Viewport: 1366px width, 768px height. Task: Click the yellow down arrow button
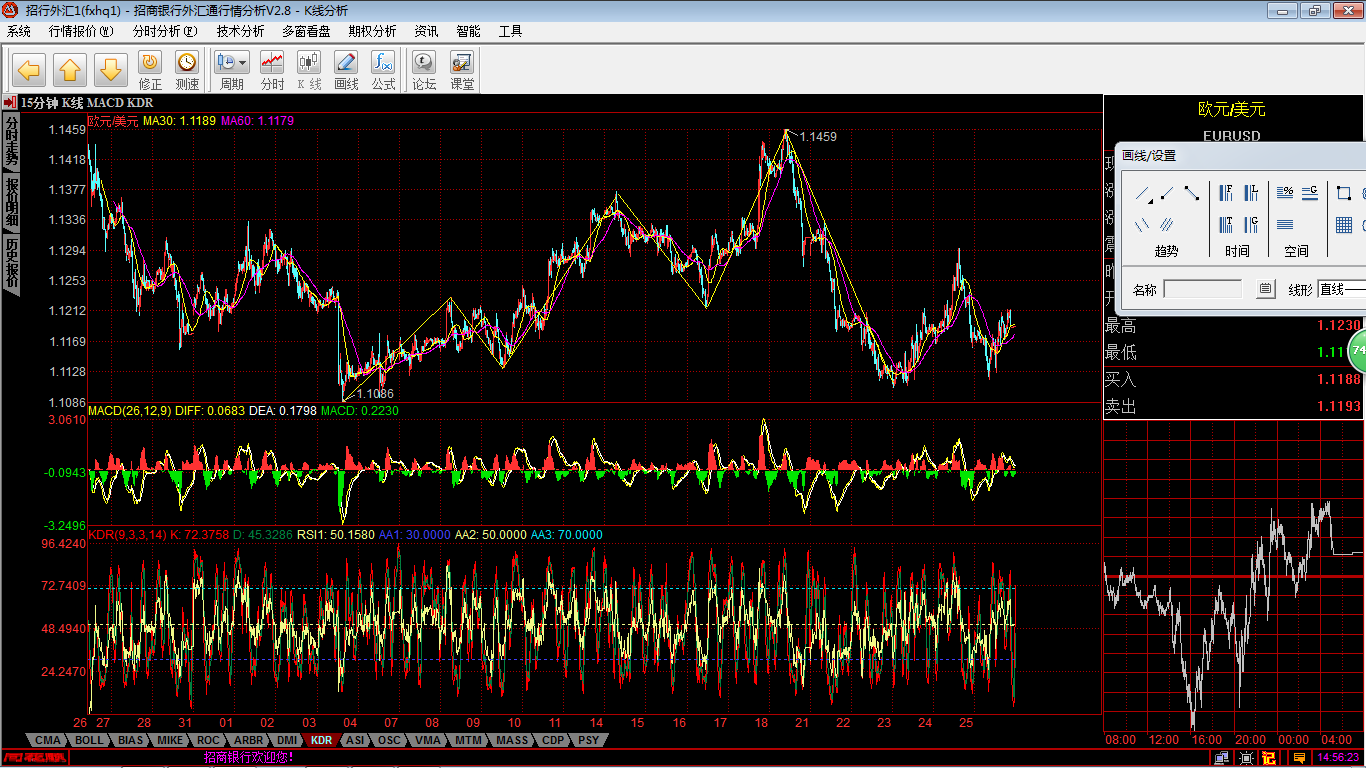coord(111,70)
